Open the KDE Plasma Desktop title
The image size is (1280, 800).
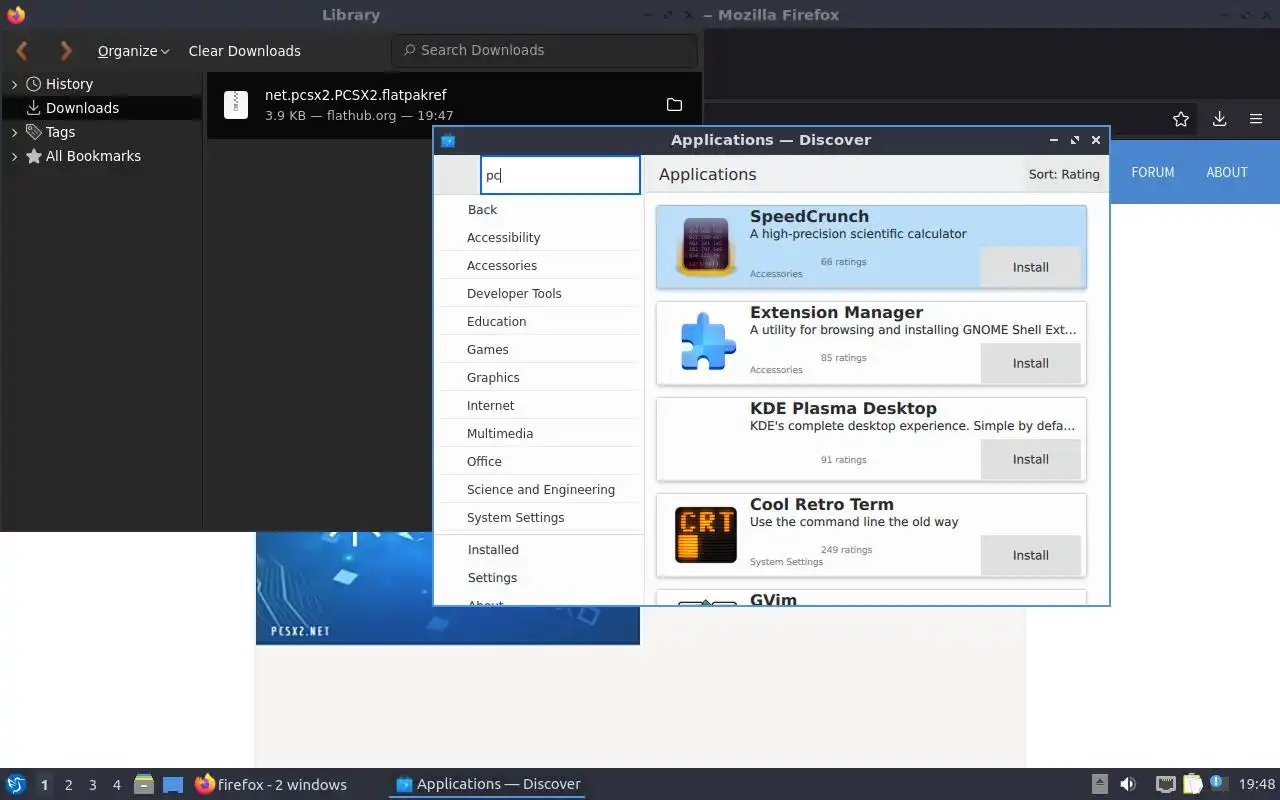pos(843,409)
